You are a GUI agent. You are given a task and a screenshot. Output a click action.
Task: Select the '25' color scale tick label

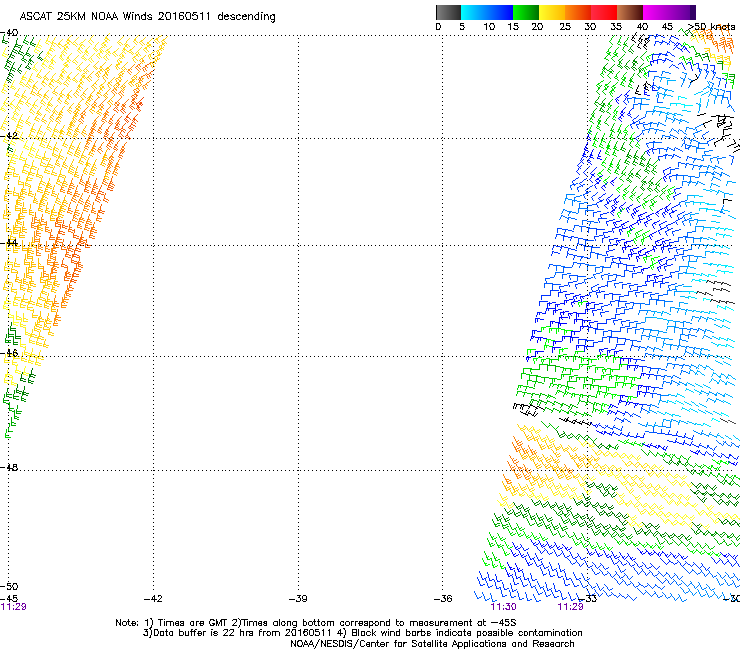coord(565,27)
